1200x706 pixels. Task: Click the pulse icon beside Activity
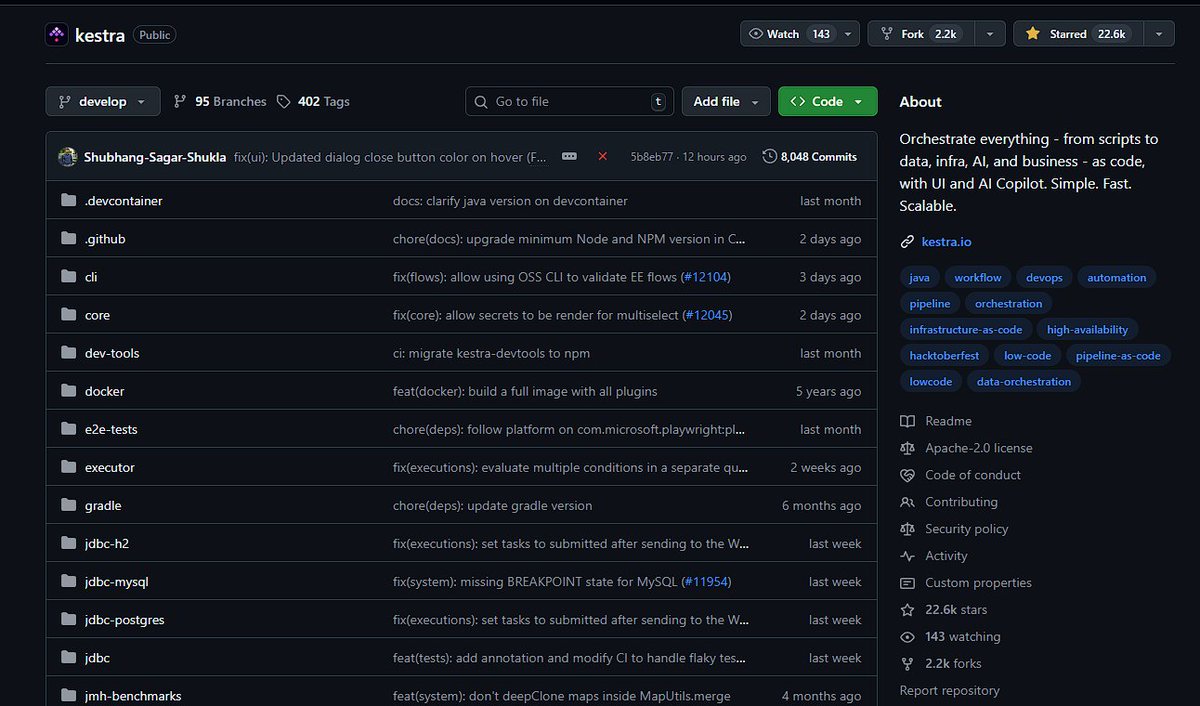click(907, 556)
